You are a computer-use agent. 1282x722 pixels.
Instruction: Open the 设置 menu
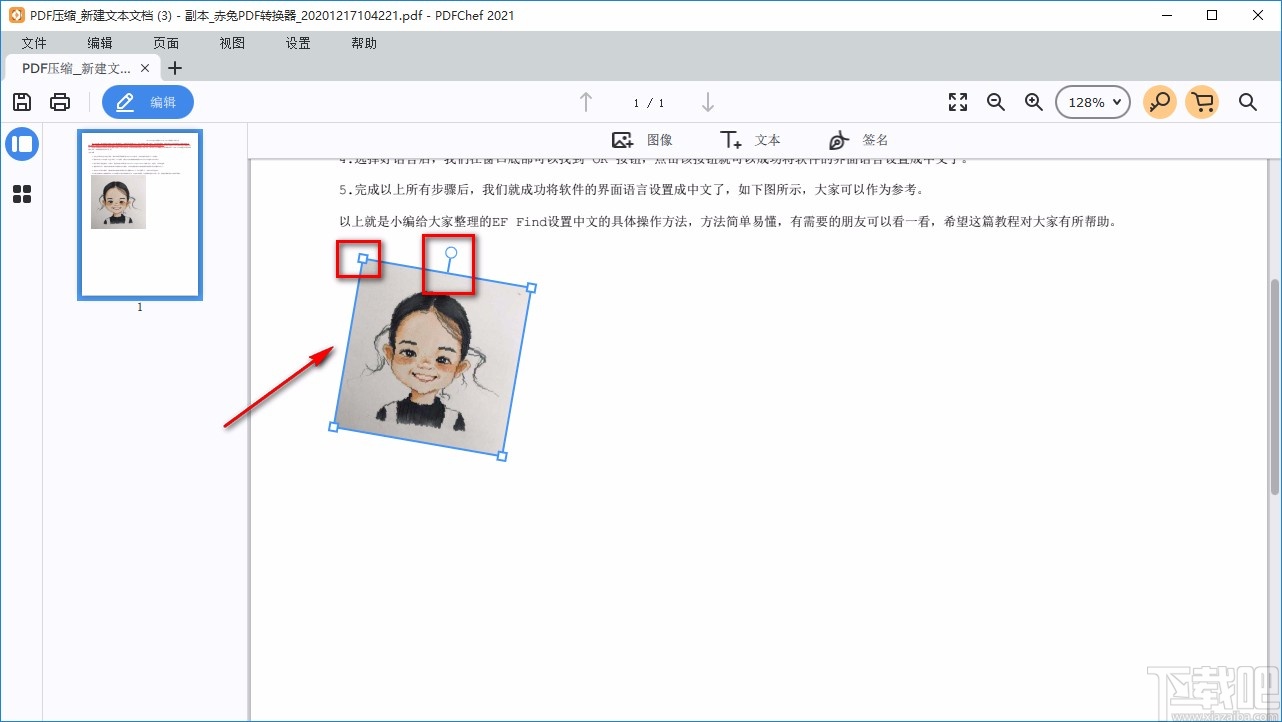point(297,43)
